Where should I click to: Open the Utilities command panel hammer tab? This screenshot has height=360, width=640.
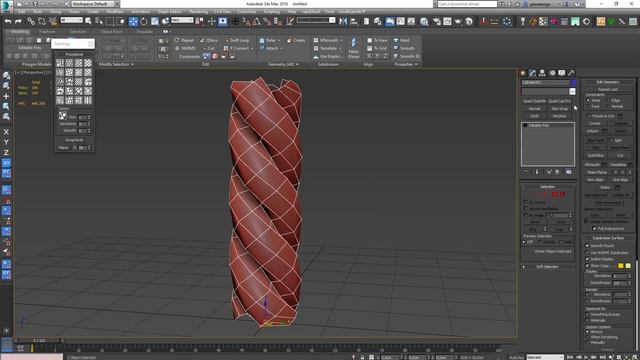571,73
